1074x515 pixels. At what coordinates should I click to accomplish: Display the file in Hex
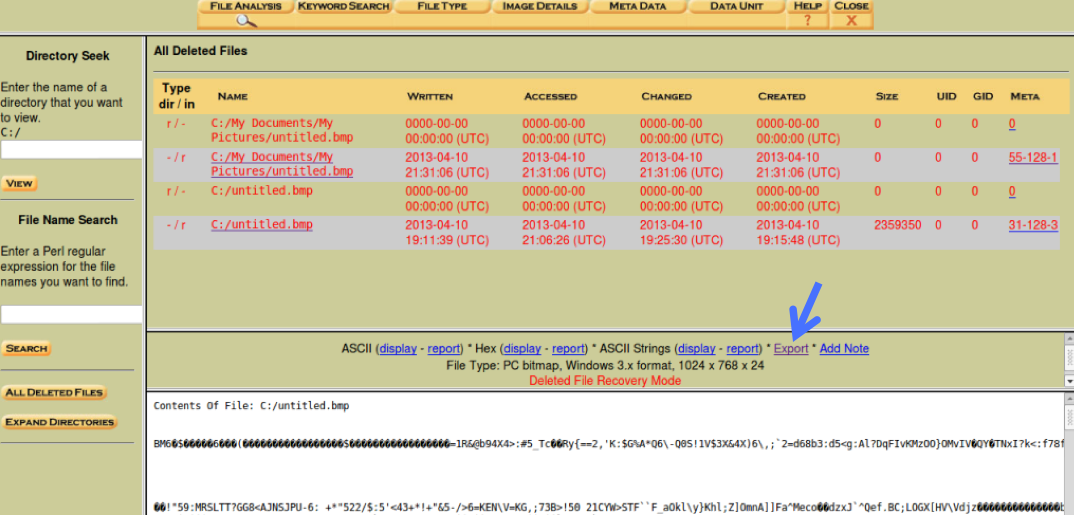click(523, 349)
